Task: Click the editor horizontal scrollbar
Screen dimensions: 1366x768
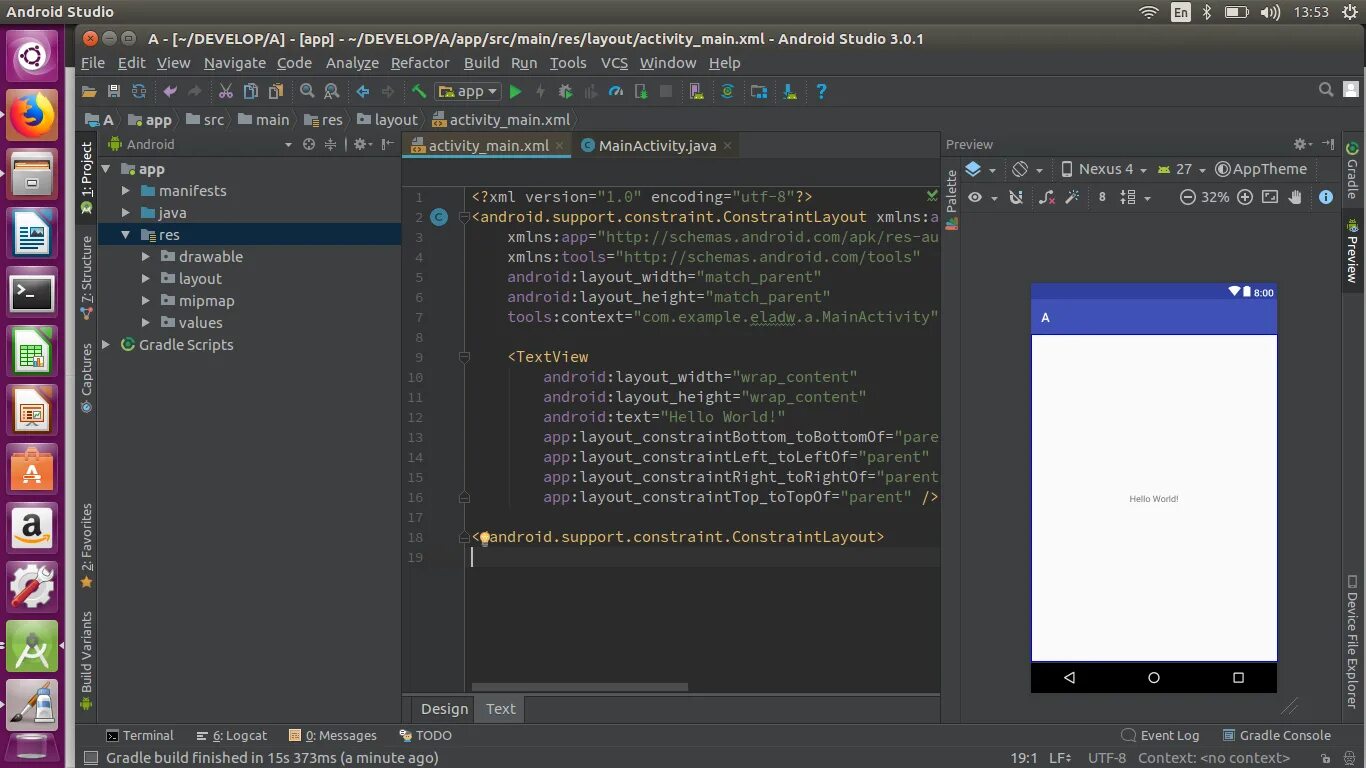Action: [579, 687]
